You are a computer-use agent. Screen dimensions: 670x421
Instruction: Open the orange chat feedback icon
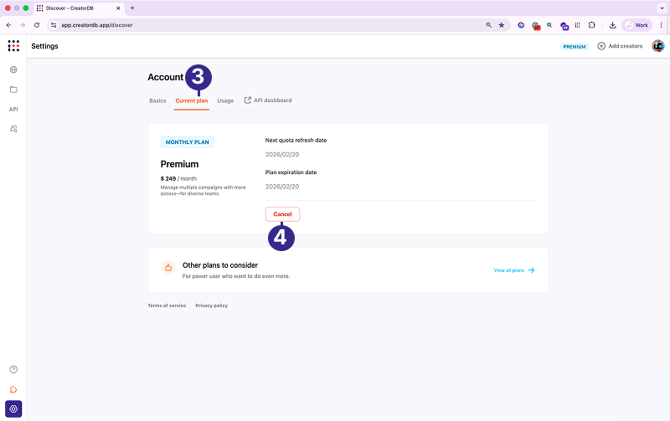click(x=14, y=390)
